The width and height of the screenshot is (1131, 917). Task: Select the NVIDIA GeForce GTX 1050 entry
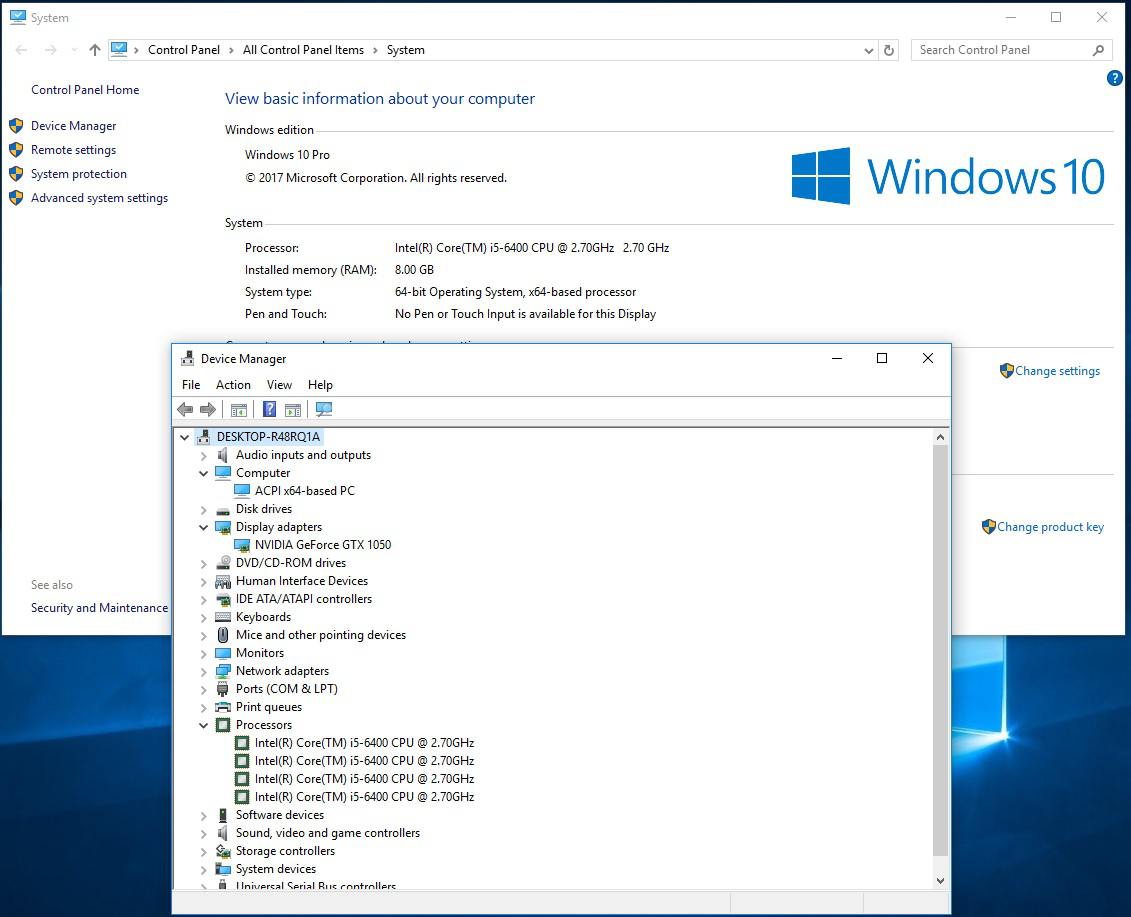tap(323, 545)
